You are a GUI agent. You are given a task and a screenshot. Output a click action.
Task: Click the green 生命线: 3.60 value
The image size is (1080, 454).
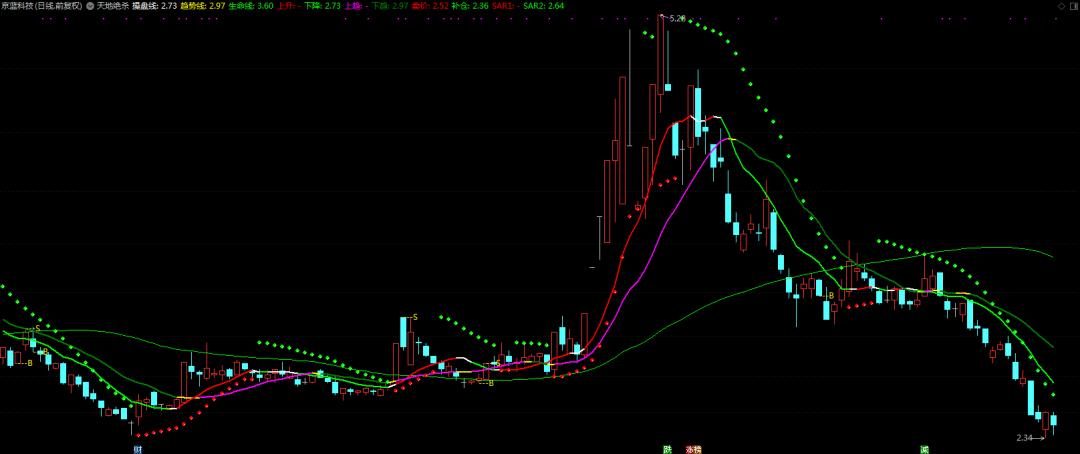[251, 6]
